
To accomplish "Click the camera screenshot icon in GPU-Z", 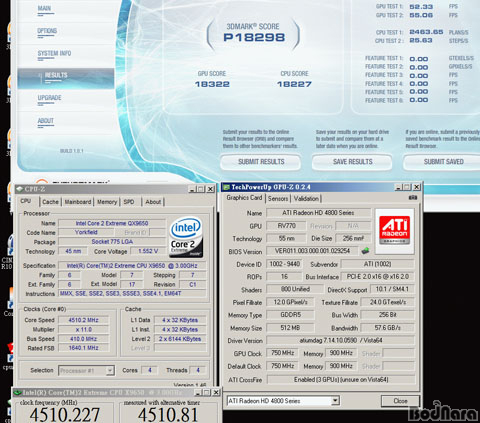I will click(x=413, y=198).
